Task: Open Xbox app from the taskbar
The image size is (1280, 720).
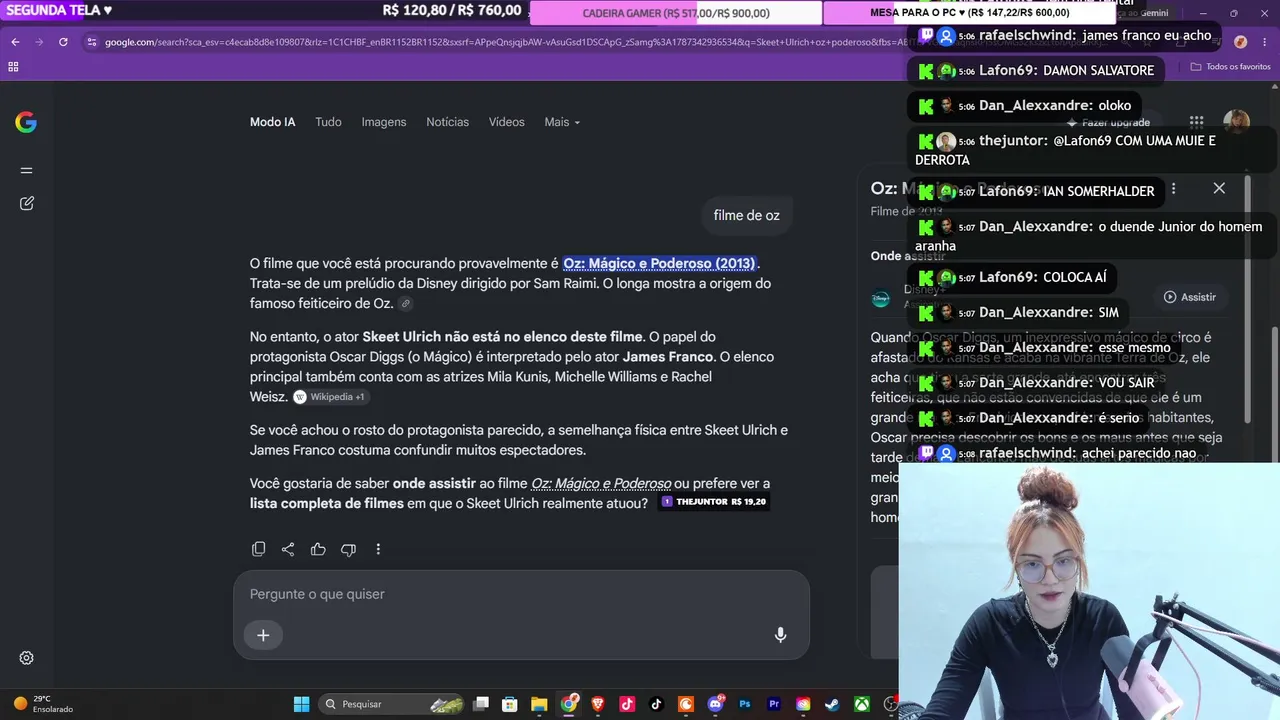Action: click(861, 704)
